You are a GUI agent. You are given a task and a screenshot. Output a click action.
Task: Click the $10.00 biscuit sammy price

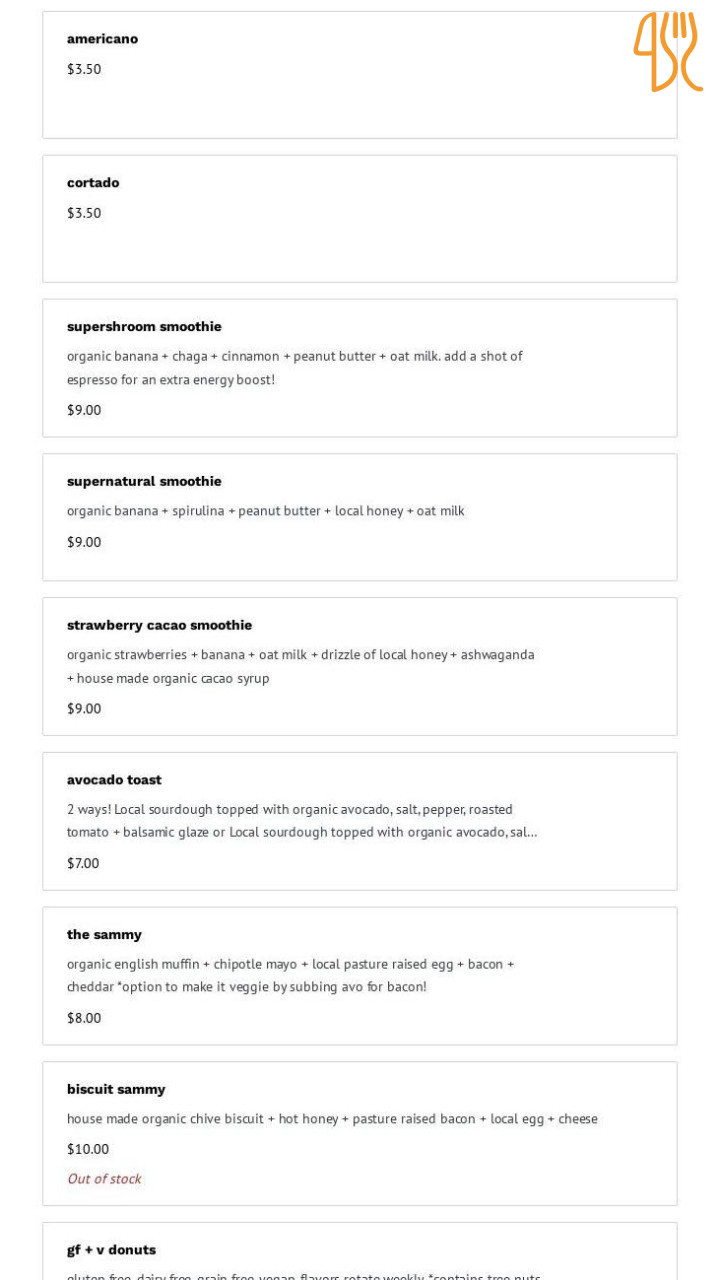[88, 1149]
